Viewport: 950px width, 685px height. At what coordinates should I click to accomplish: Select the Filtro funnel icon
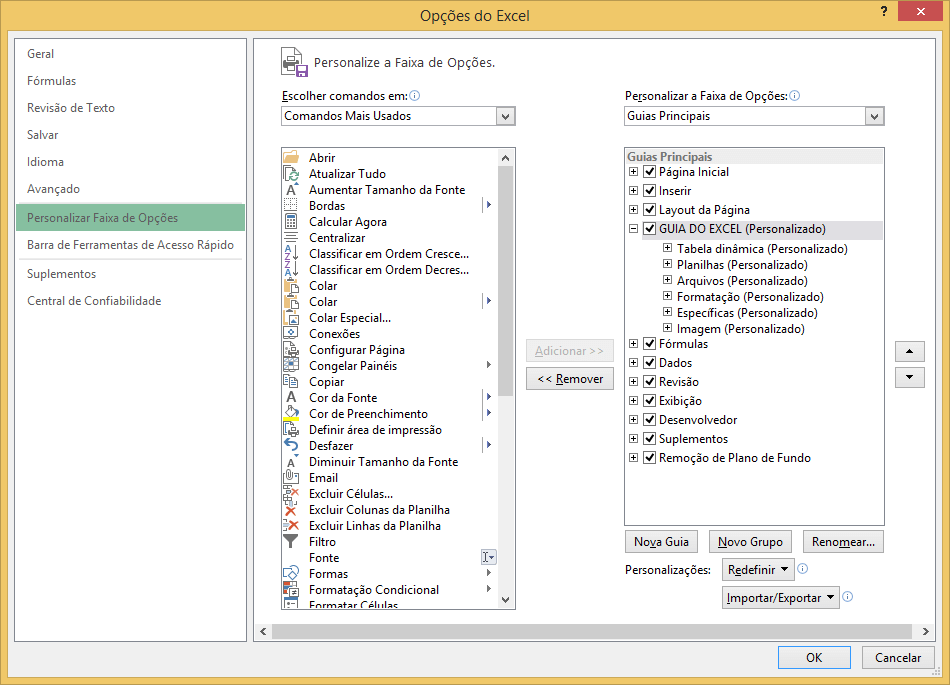[x=291, y=542]
